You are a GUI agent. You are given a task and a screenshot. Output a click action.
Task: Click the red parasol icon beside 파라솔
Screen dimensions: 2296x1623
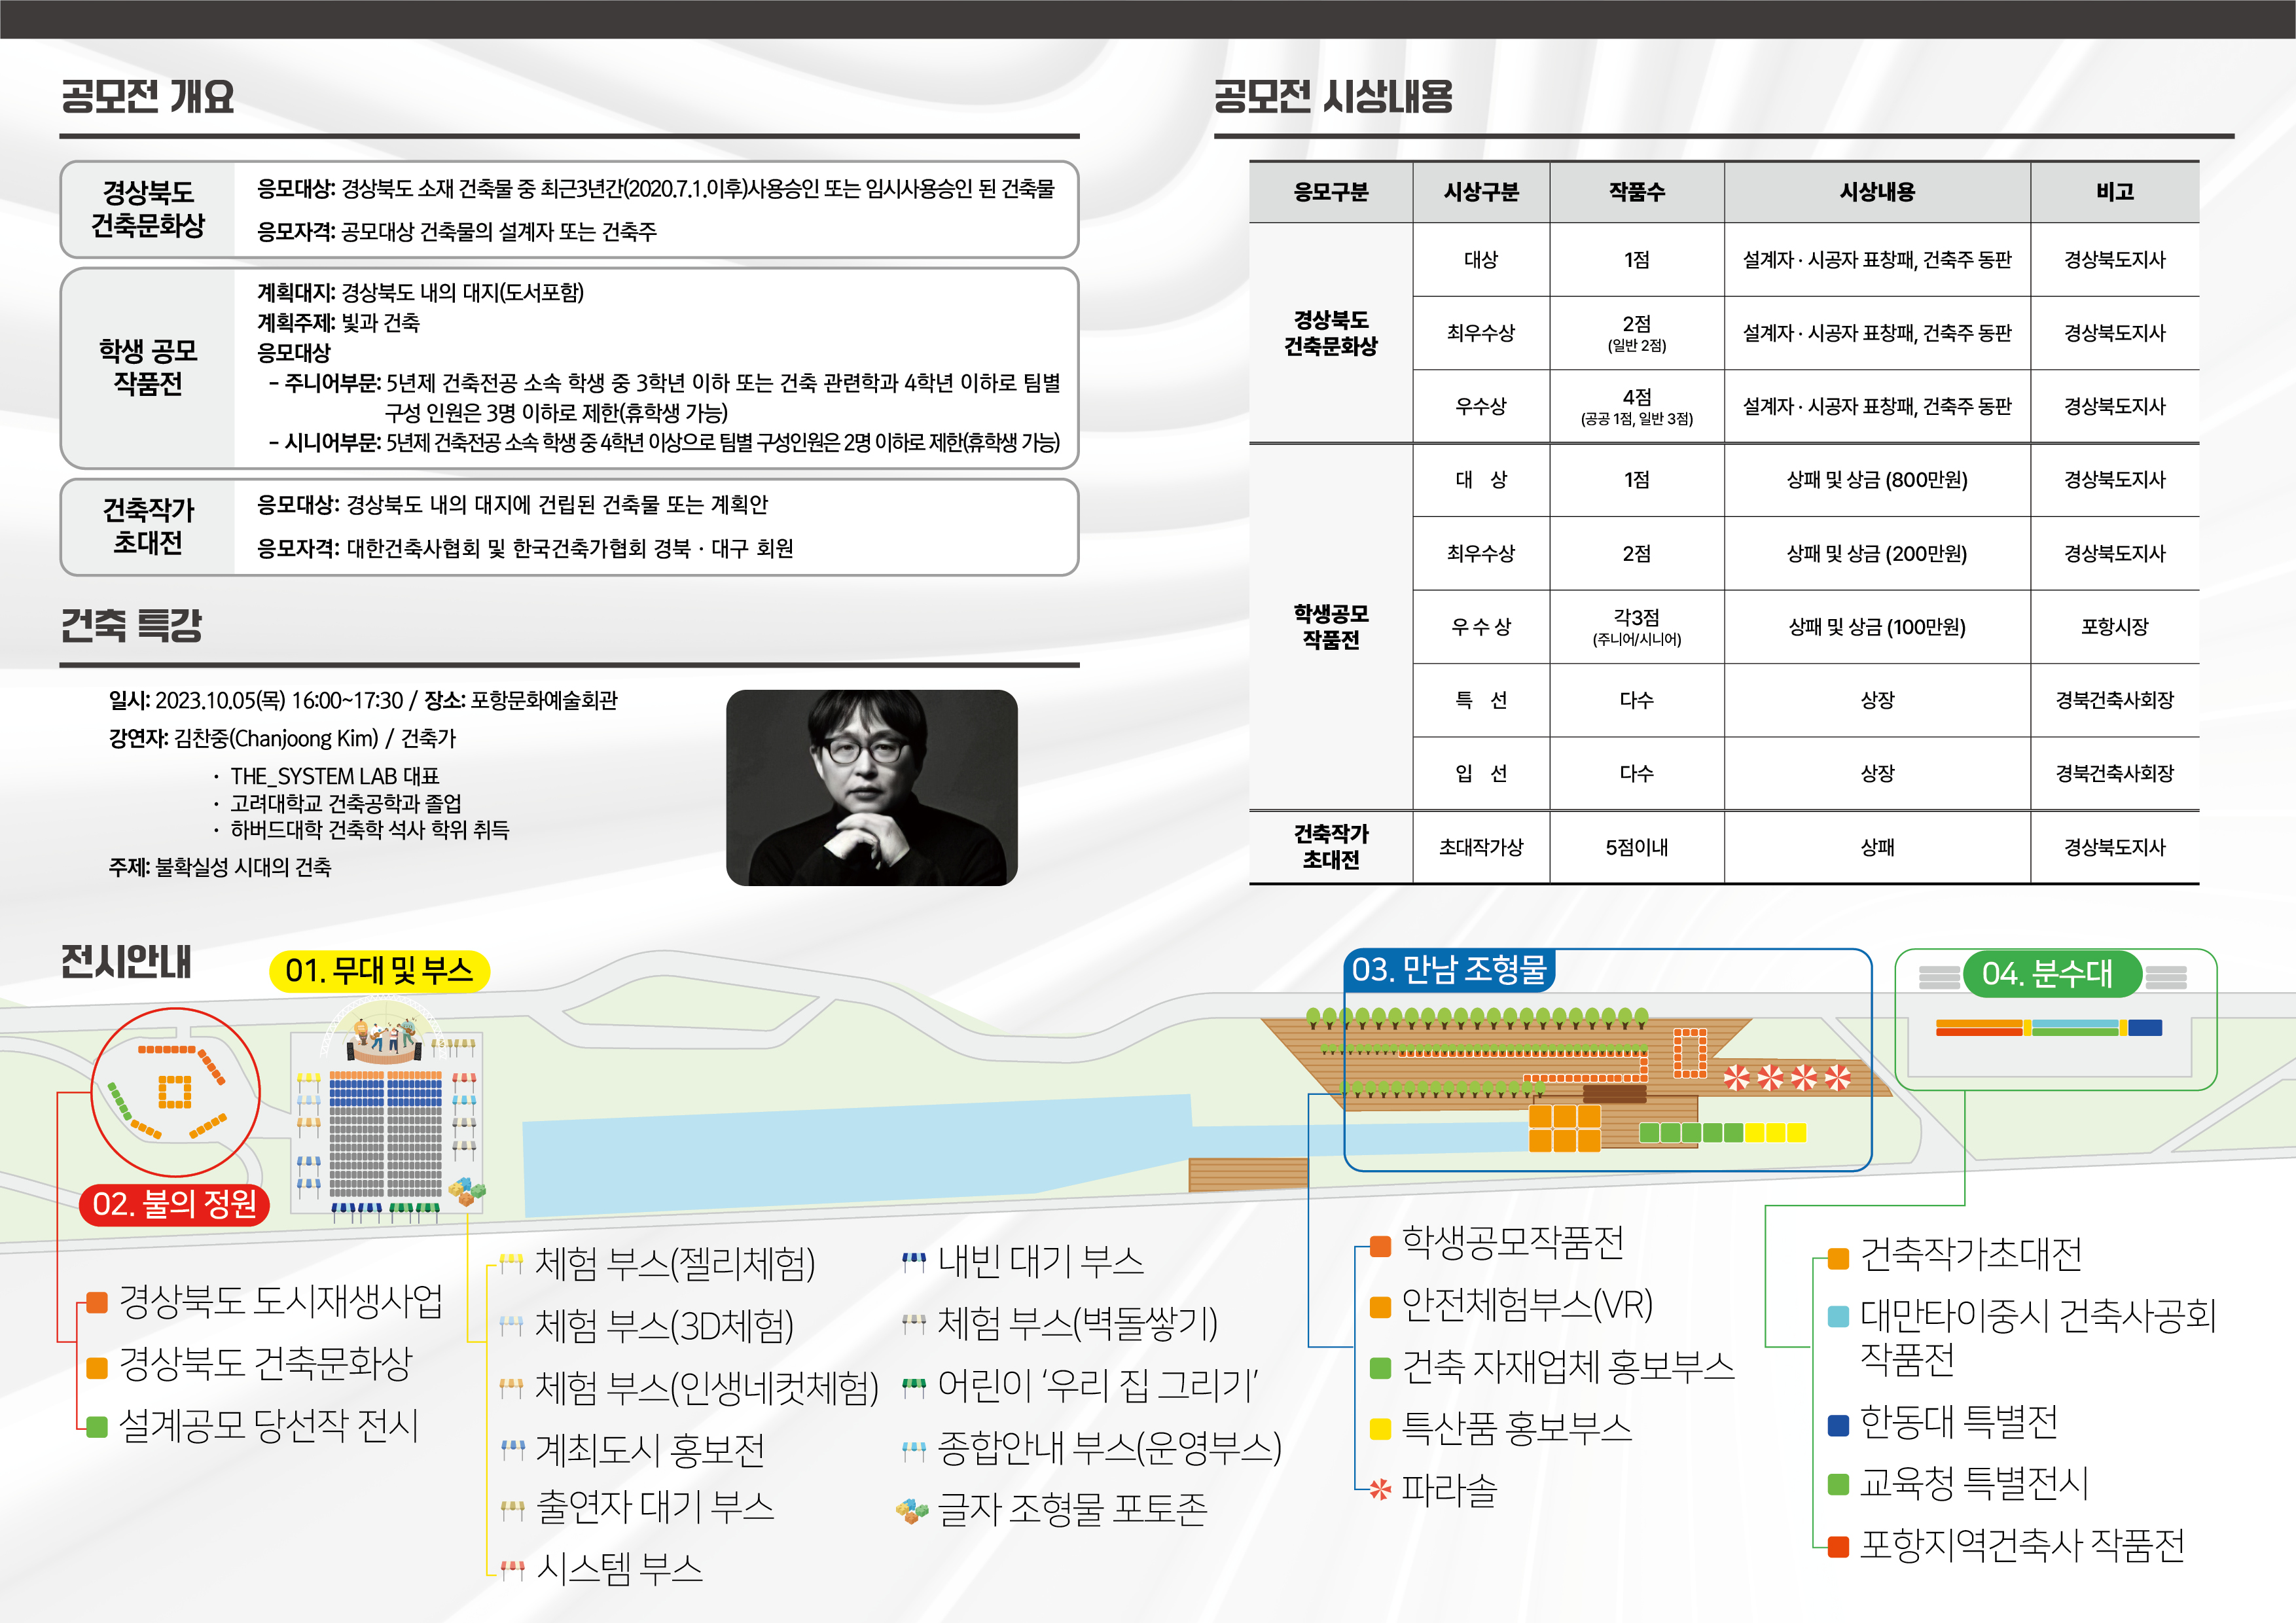point(1380,1490)
